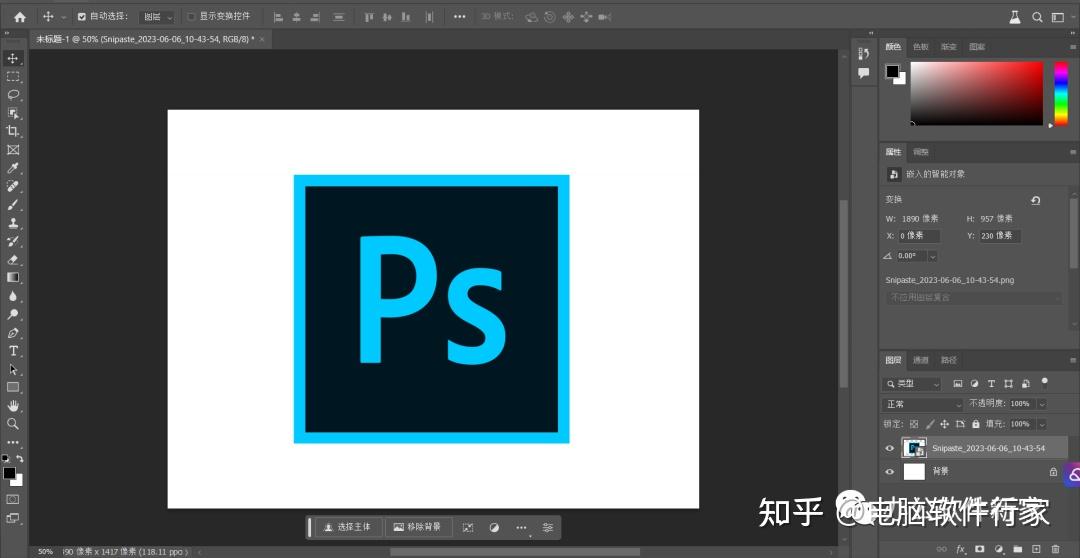The height and width of the screenshot is (558, 1080).
Task: Select the Object Selection tool
Action: pyautogui.click(x=12, y=113)
